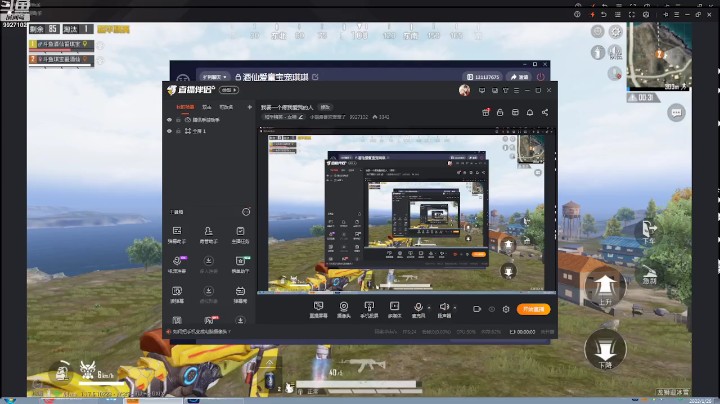Click the emulator fullscreen icon in top bar
Viewport: 720px width, 404px height.
pos(632,15)
